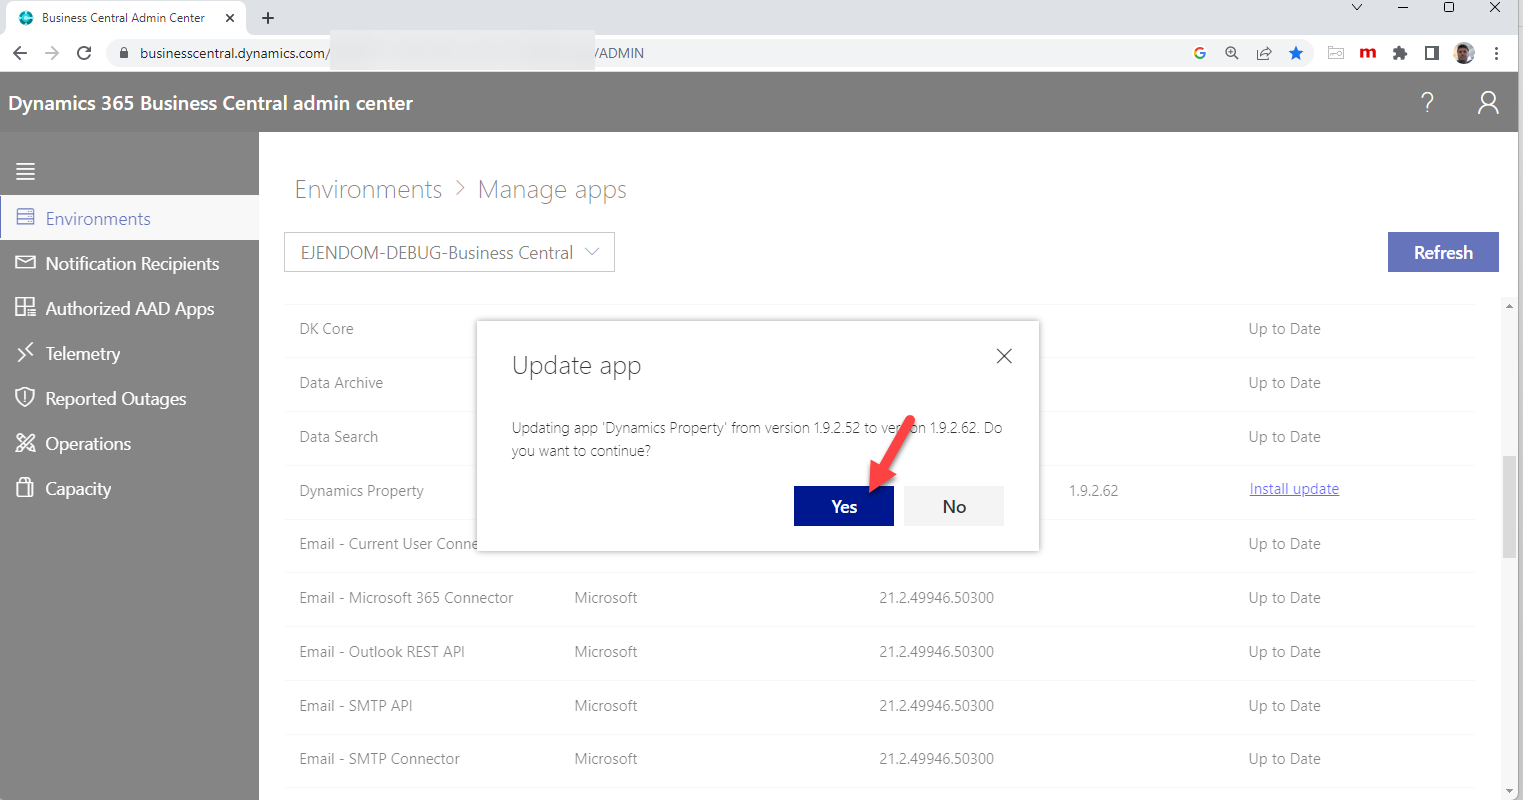Select the DK Core row
The height and width of the screenshot is (800, 1523).
click(879, 329)
